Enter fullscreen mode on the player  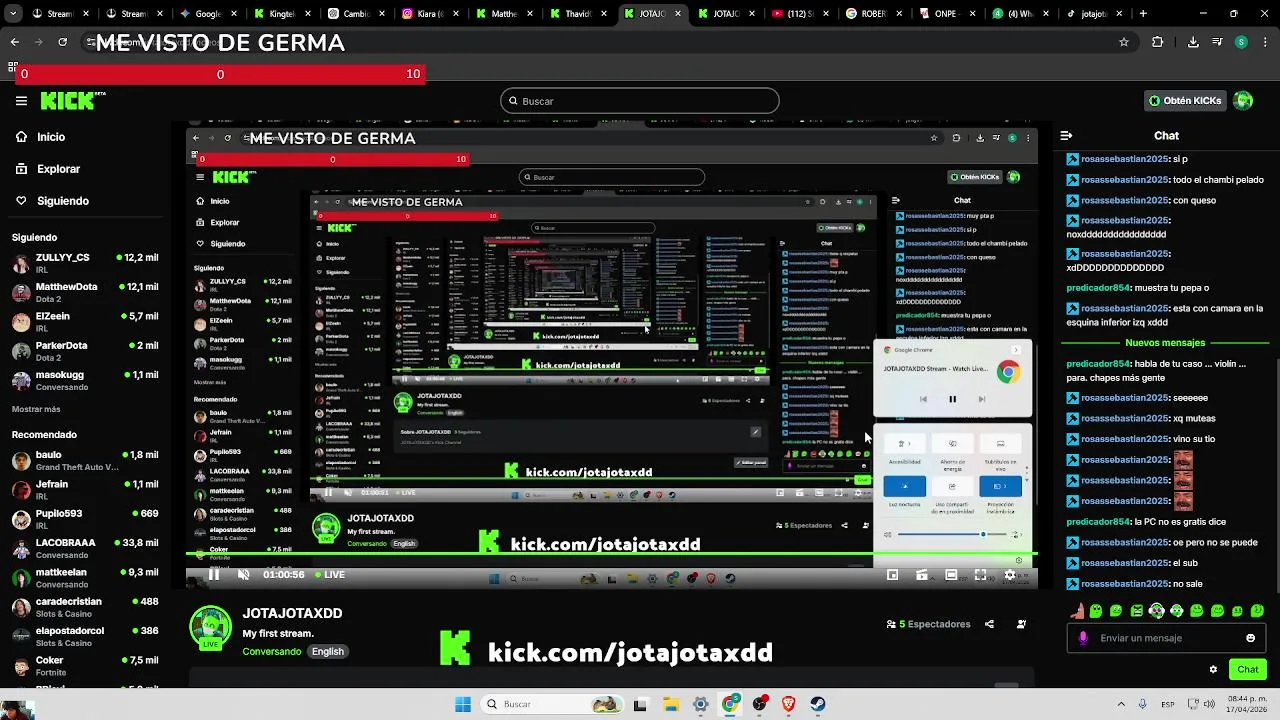pyautogui.click(x=980, y=575)
